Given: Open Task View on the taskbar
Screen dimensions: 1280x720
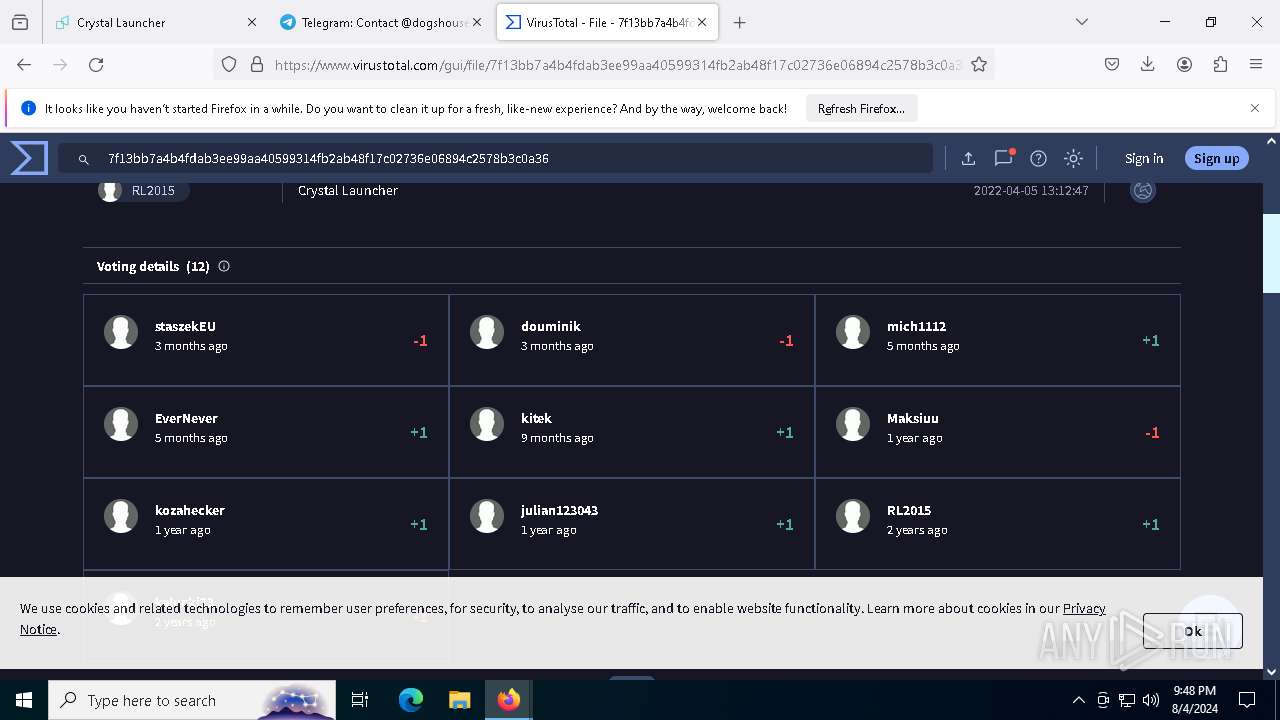Looking at the screenshot, I should click(360, 700).
